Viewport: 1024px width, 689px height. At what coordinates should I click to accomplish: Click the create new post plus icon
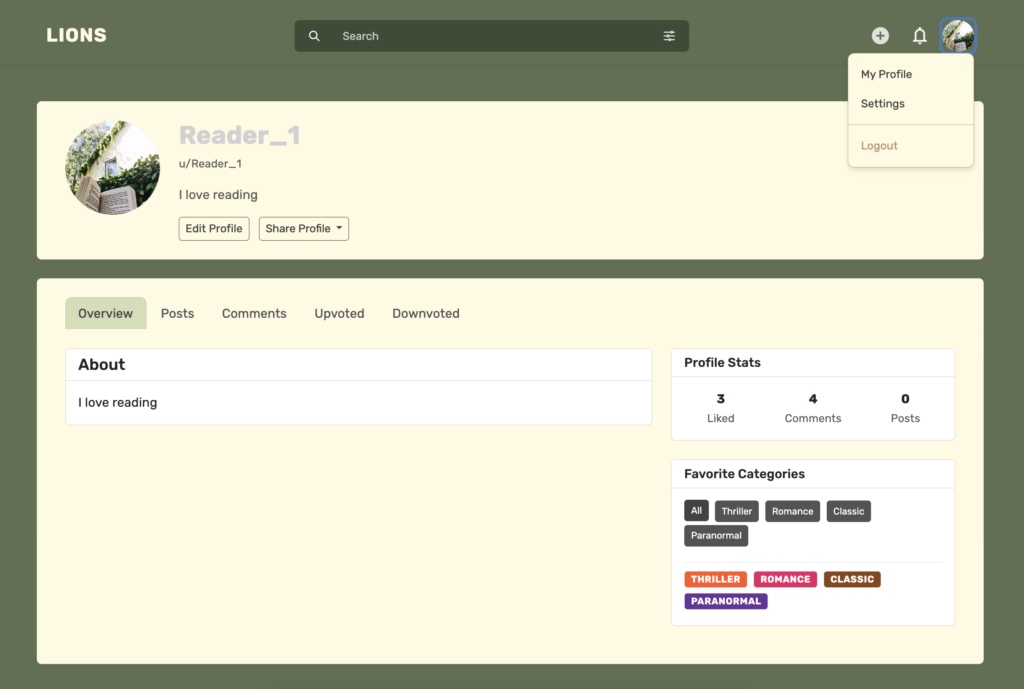click(x=880, y=36)
